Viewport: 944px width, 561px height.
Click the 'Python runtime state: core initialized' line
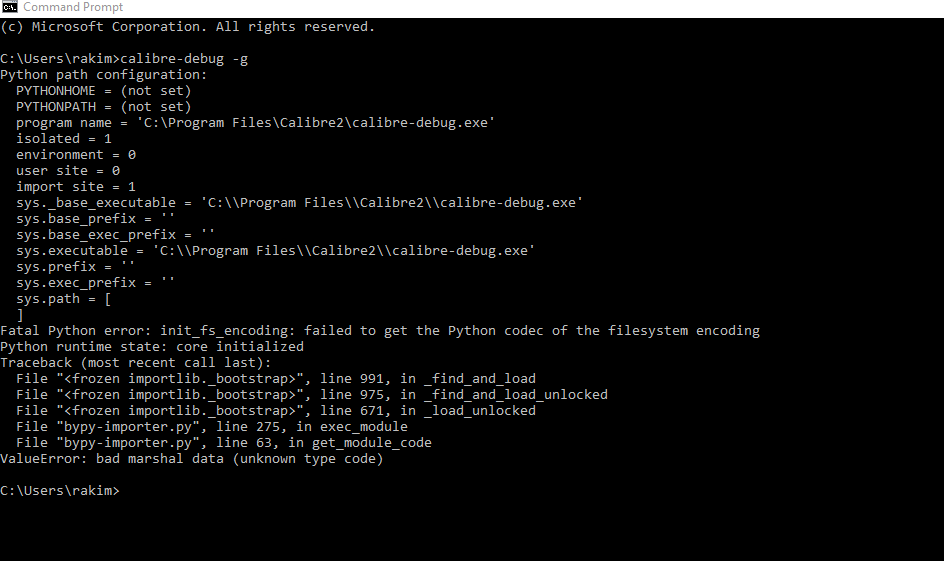(x=152, y=347)
